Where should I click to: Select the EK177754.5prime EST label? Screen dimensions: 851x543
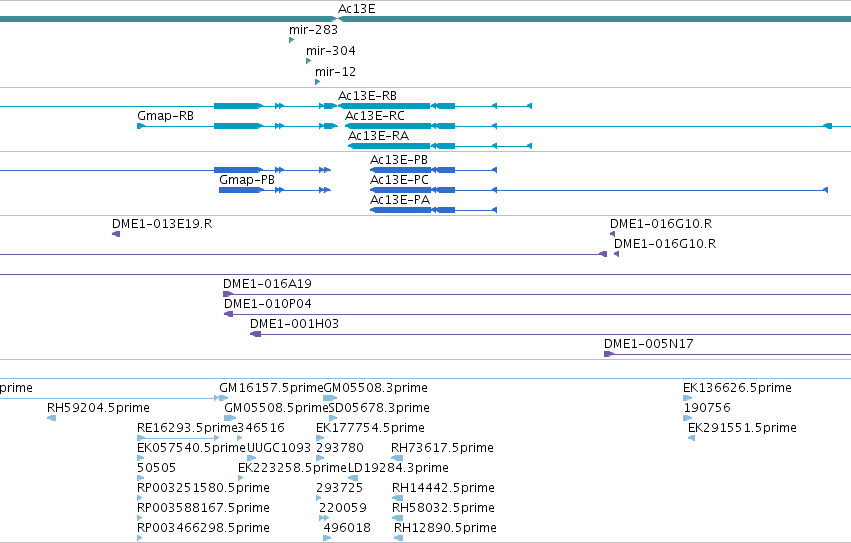pyautogui.click(x=370, y=428)
